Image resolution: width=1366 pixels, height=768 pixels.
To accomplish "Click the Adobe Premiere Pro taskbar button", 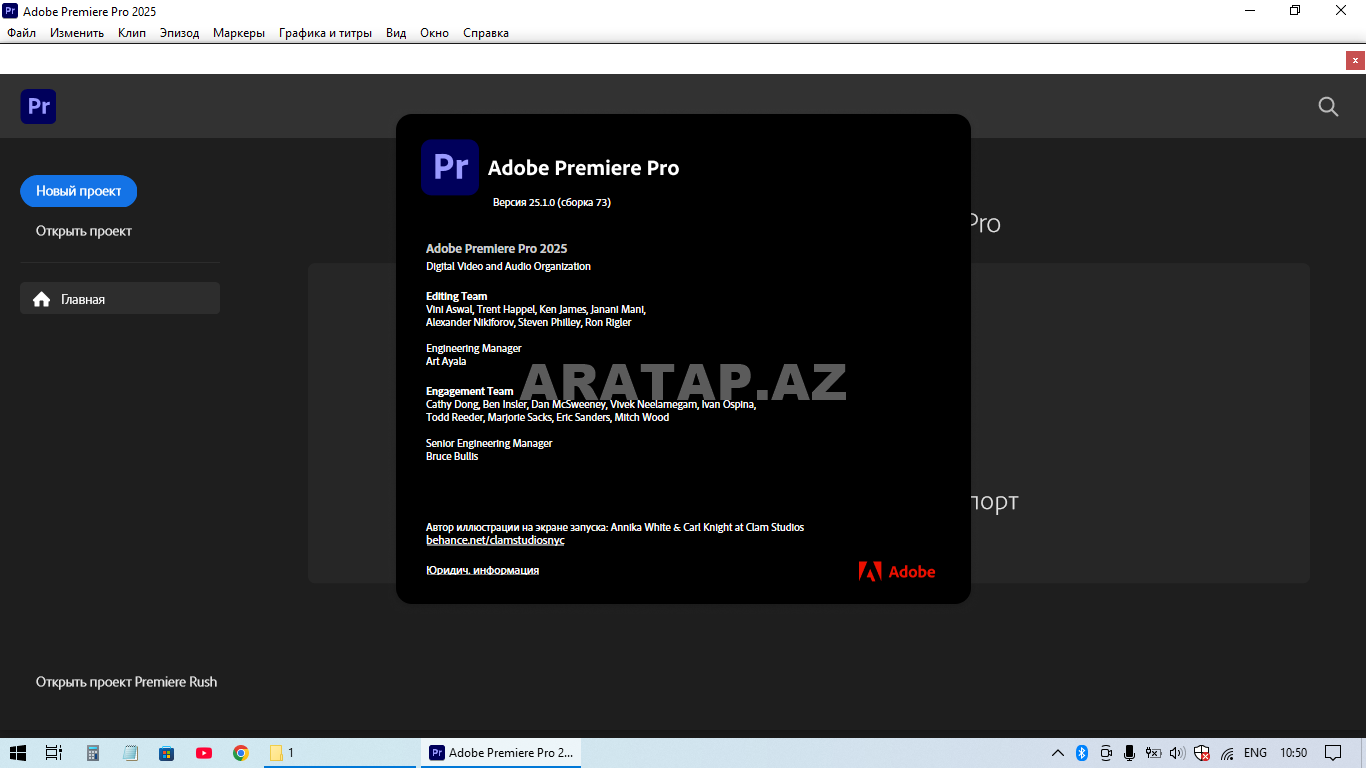I will (501, 753).
